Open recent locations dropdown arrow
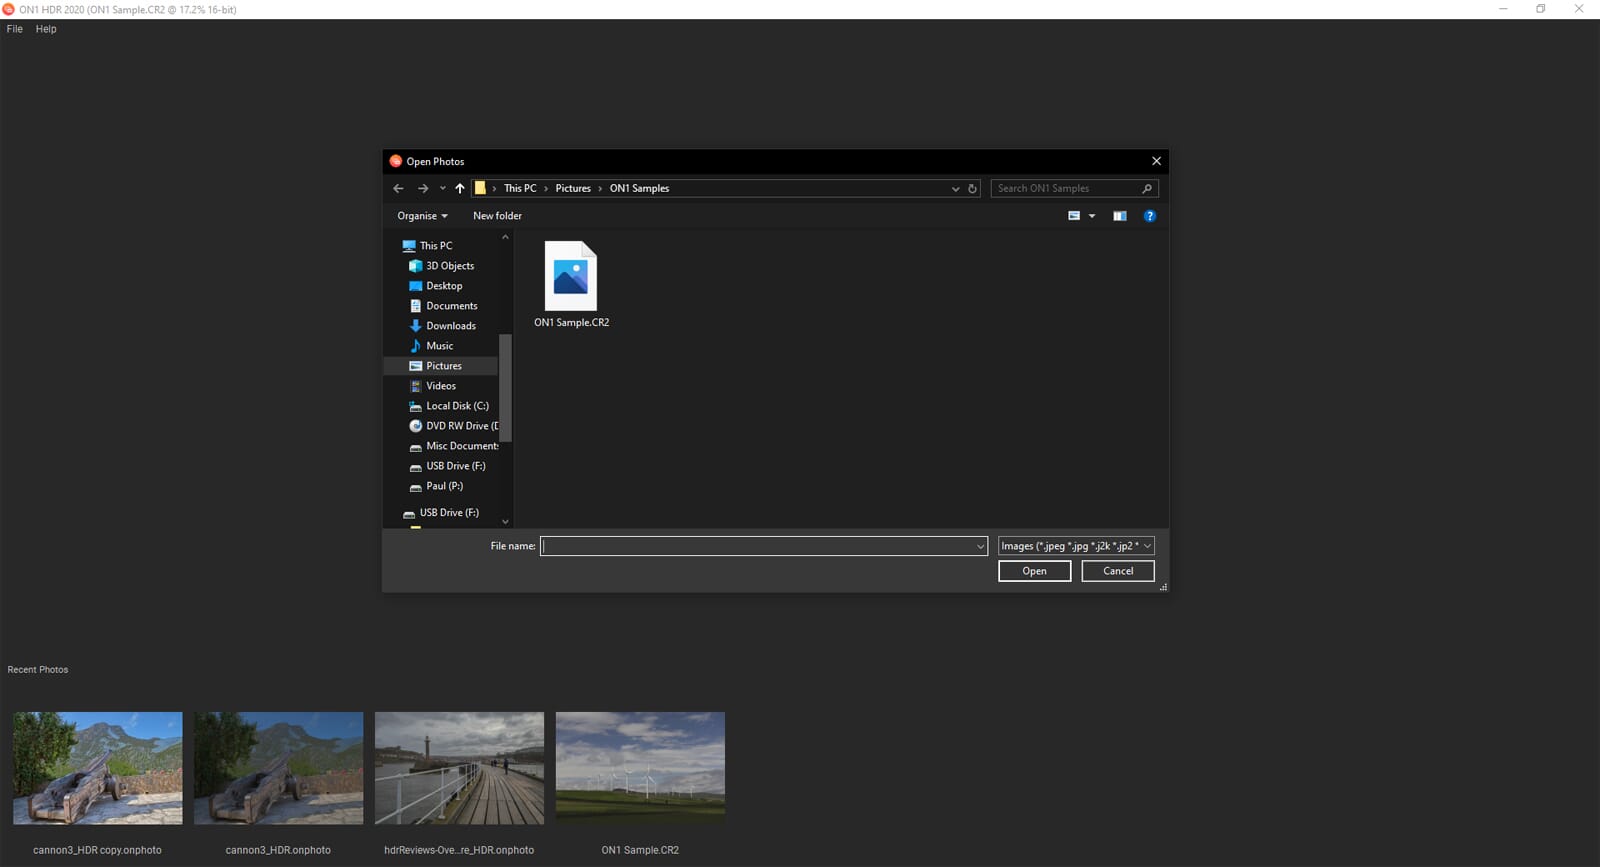 [x=442, y=188]
